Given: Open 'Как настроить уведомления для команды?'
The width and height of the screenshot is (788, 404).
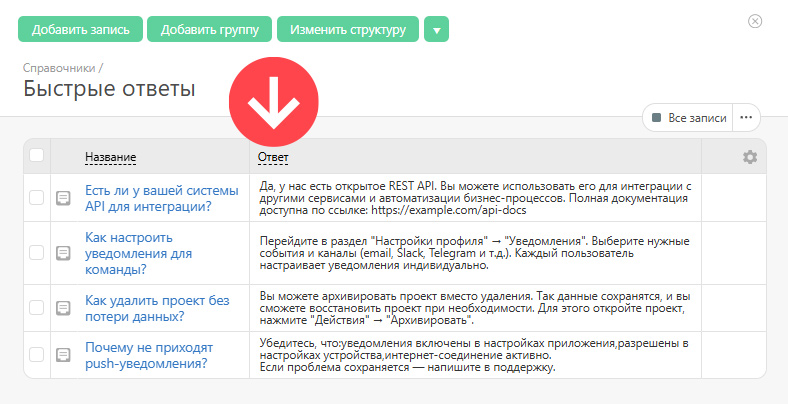Looking at the screenshot, I should [139, 253].
